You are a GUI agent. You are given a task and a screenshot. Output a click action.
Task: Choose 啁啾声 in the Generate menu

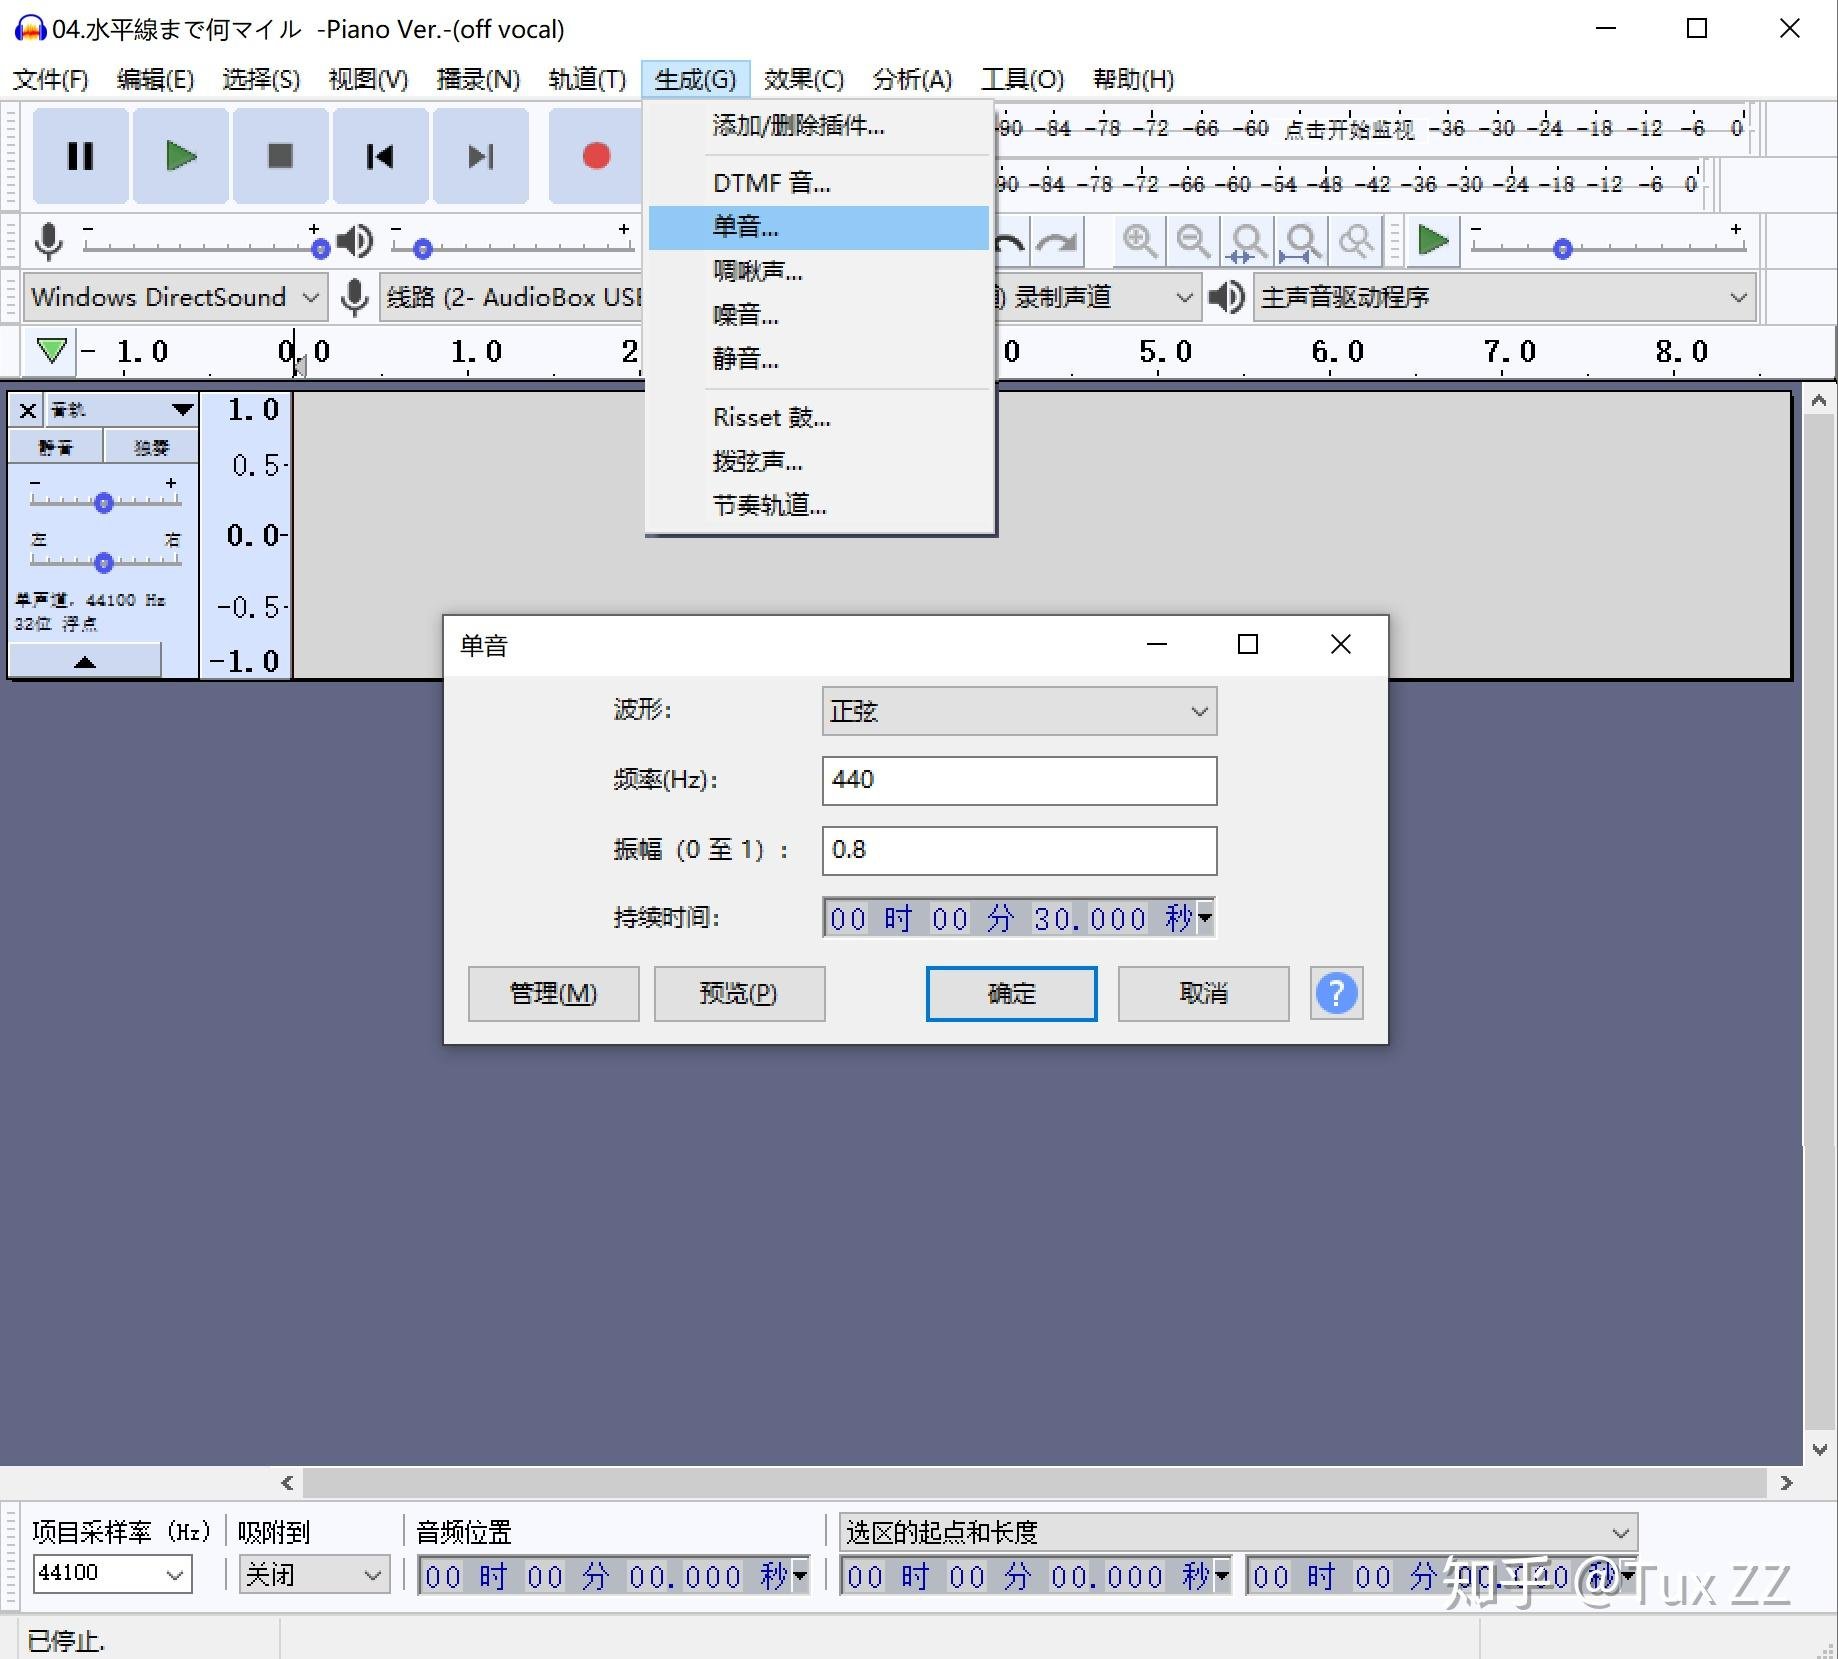pos(819,271)
